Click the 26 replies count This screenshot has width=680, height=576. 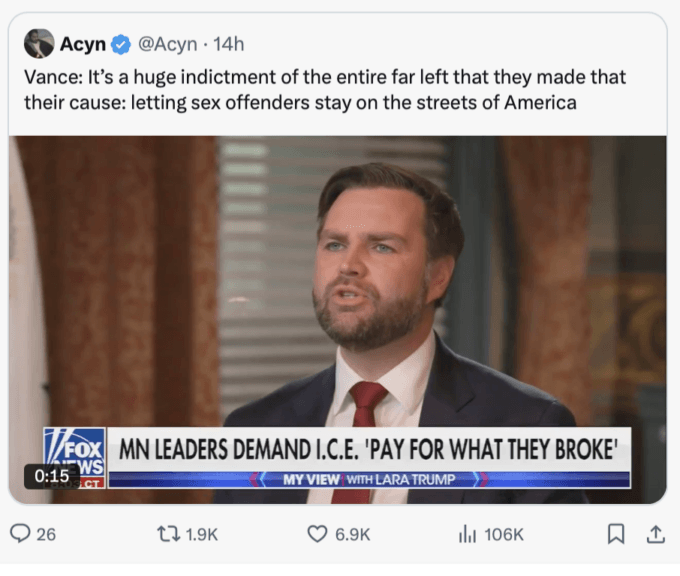46,535
